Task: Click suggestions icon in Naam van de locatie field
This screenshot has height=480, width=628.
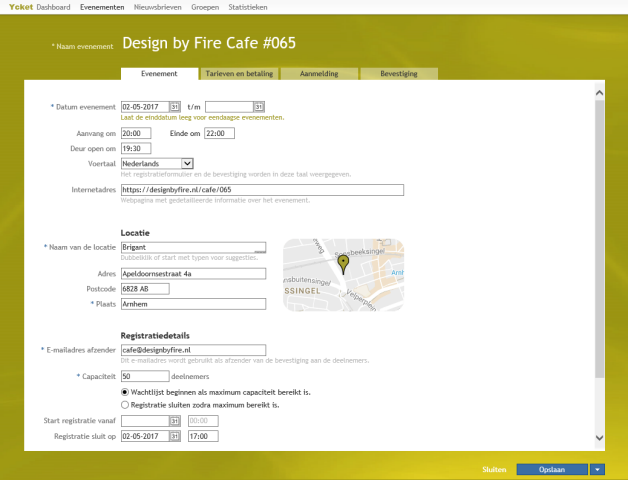Action: point(260,247)
